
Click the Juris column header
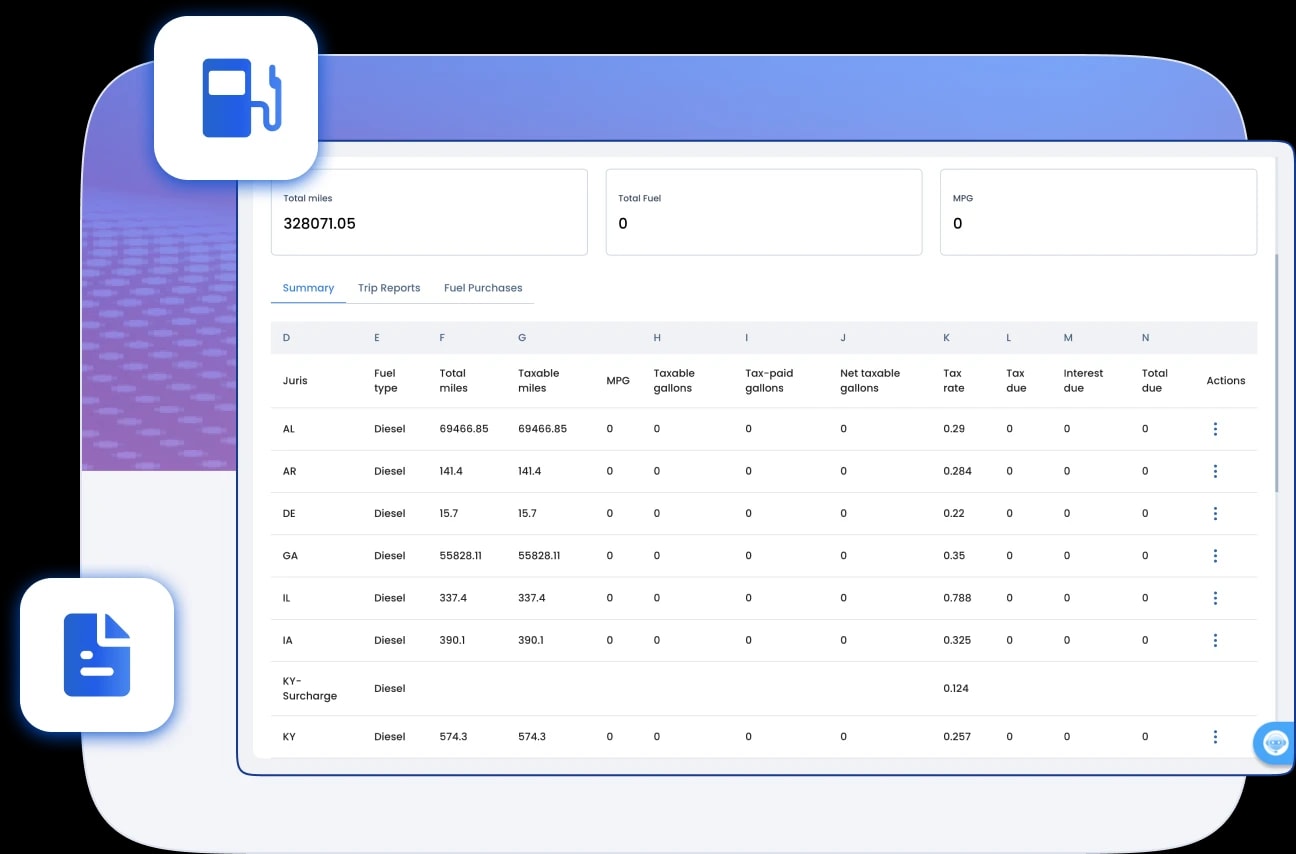click(x=295, y=381)
